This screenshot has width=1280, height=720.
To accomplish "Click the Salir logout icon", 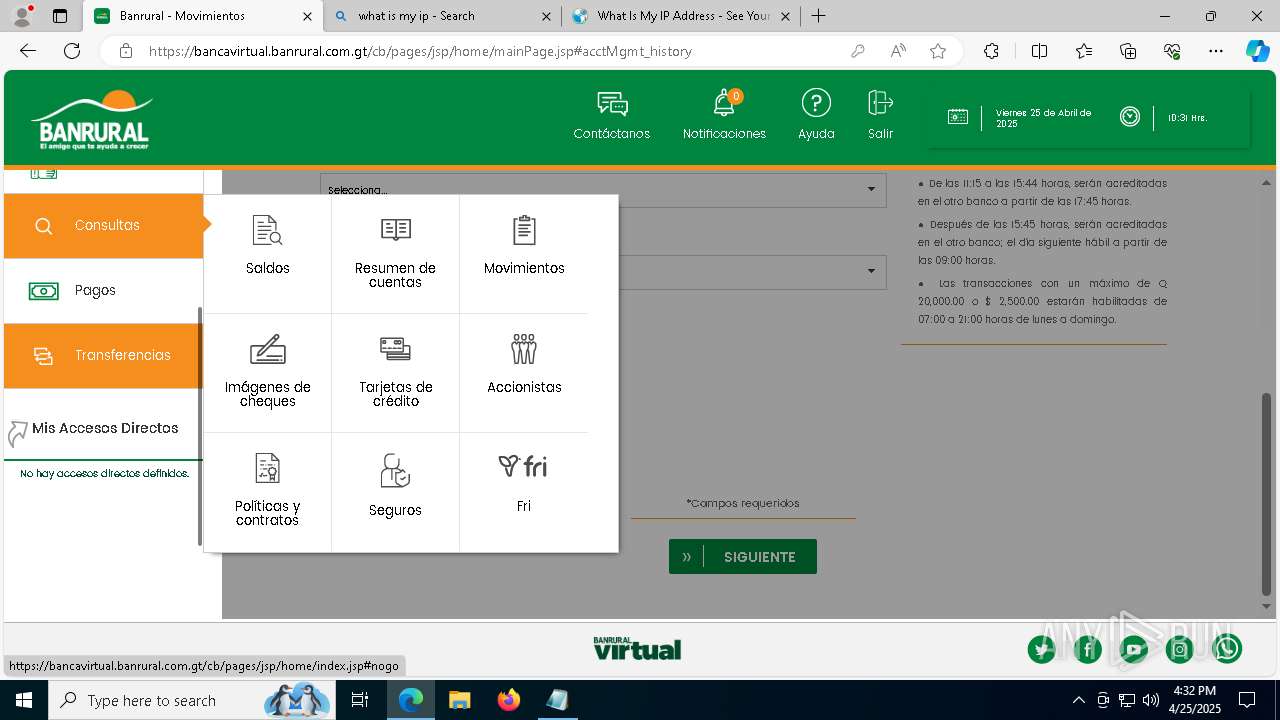I will pyautogui.click(x=880, y=103).
